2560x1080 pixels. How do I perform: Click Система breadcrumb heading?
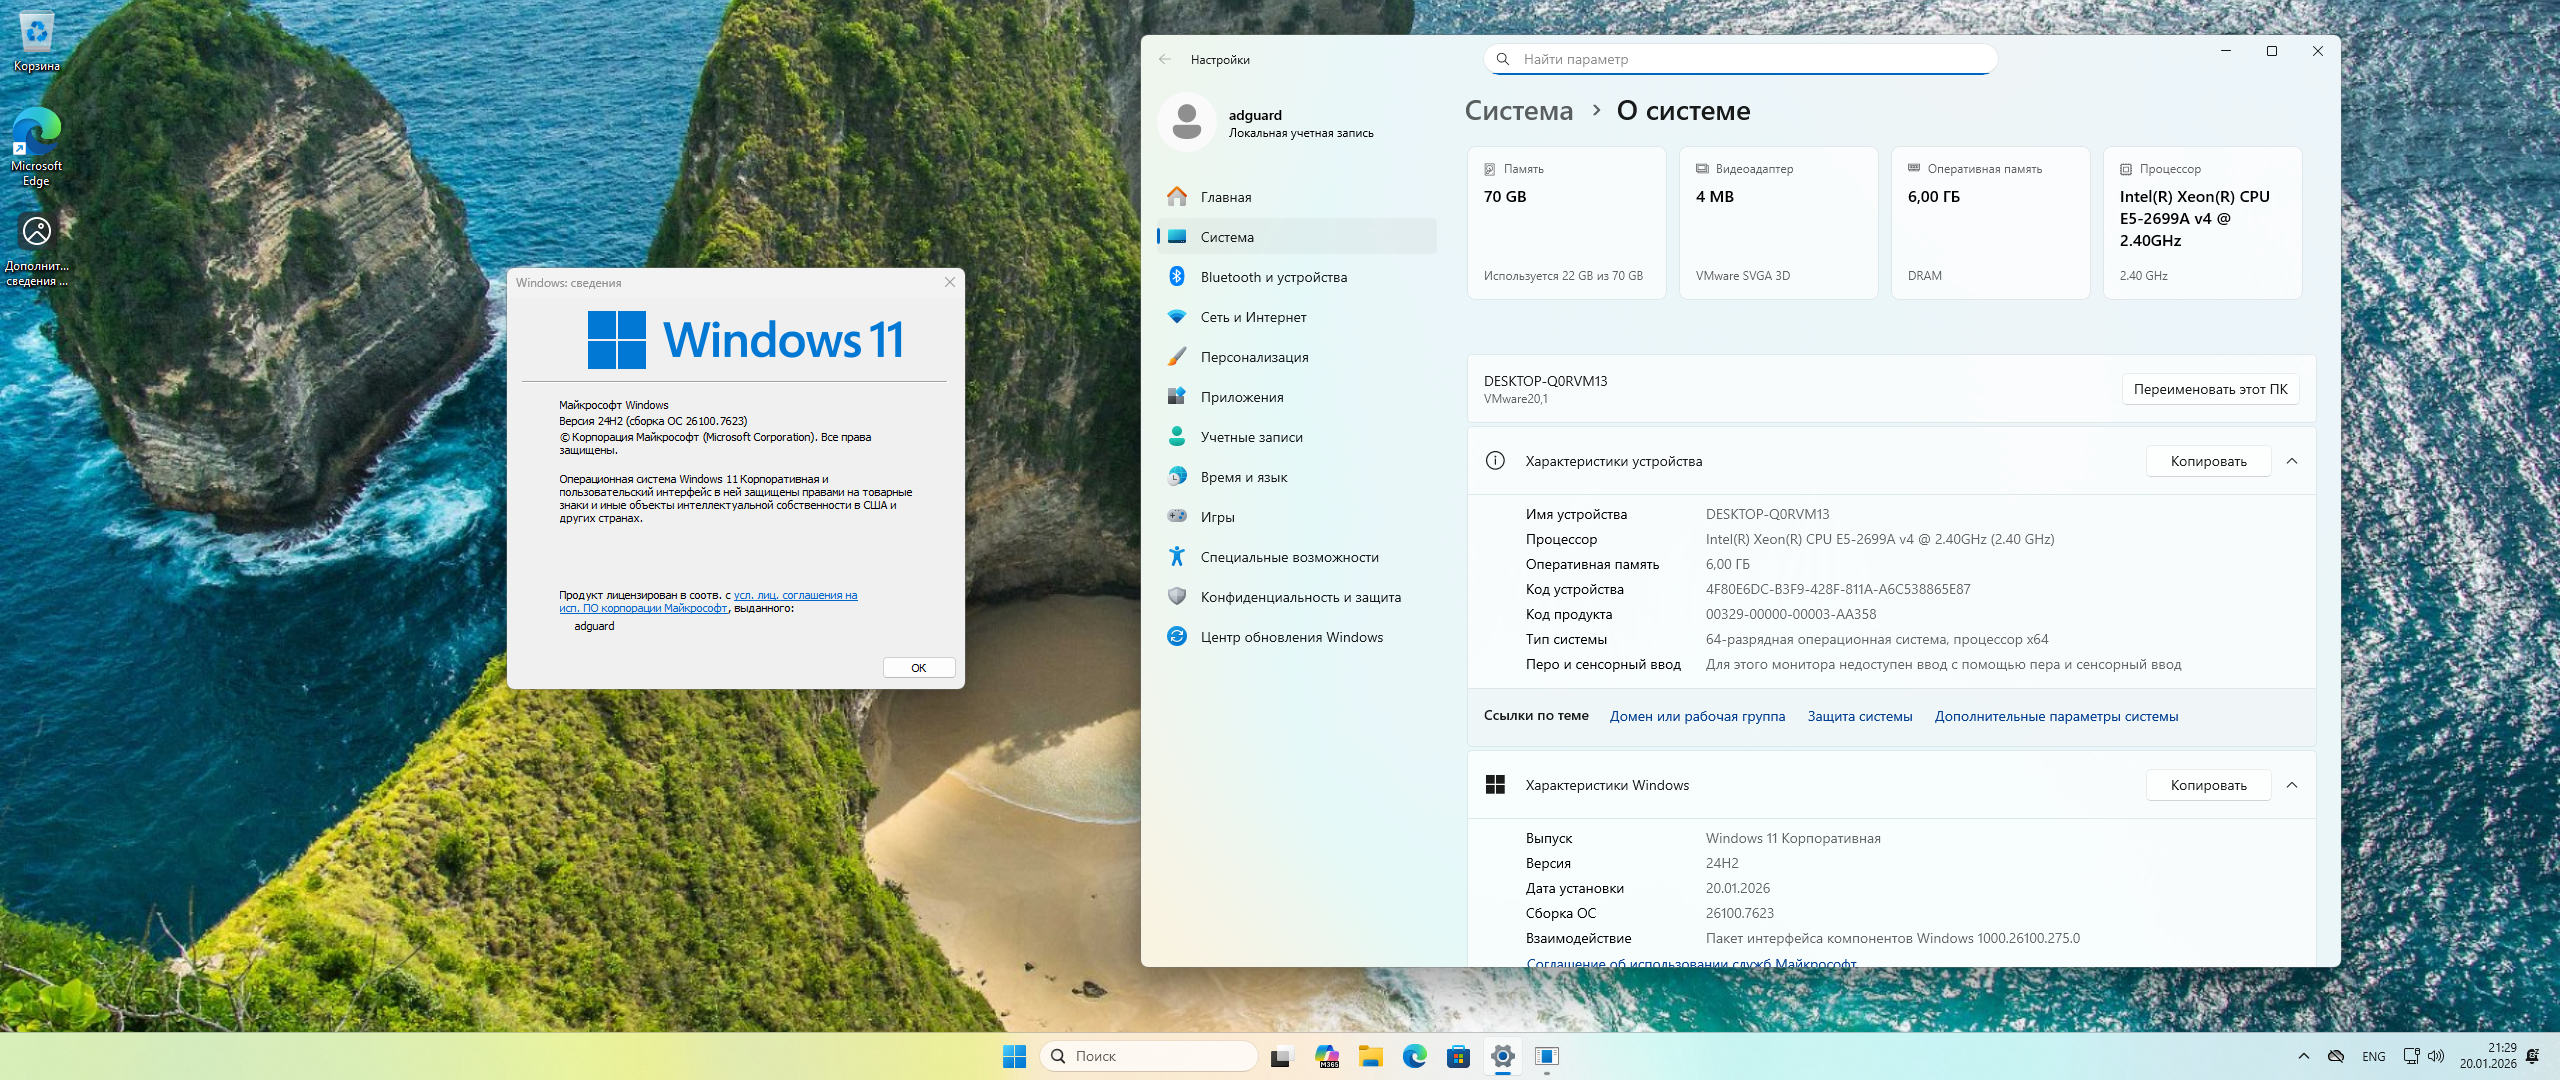coord(1518,111)
